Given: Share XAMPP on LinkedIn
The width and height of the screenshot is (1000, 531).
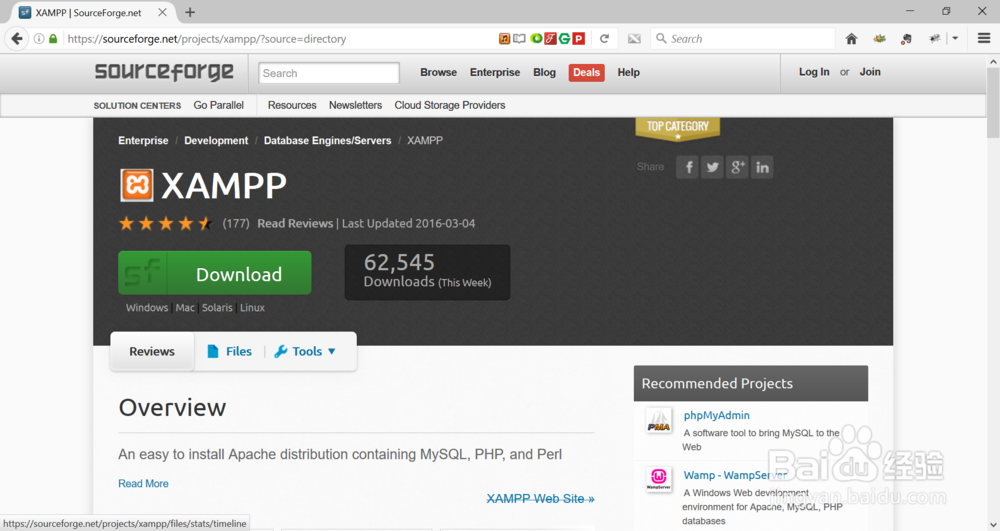Looking at the screenshot, I should coord(762,167).
